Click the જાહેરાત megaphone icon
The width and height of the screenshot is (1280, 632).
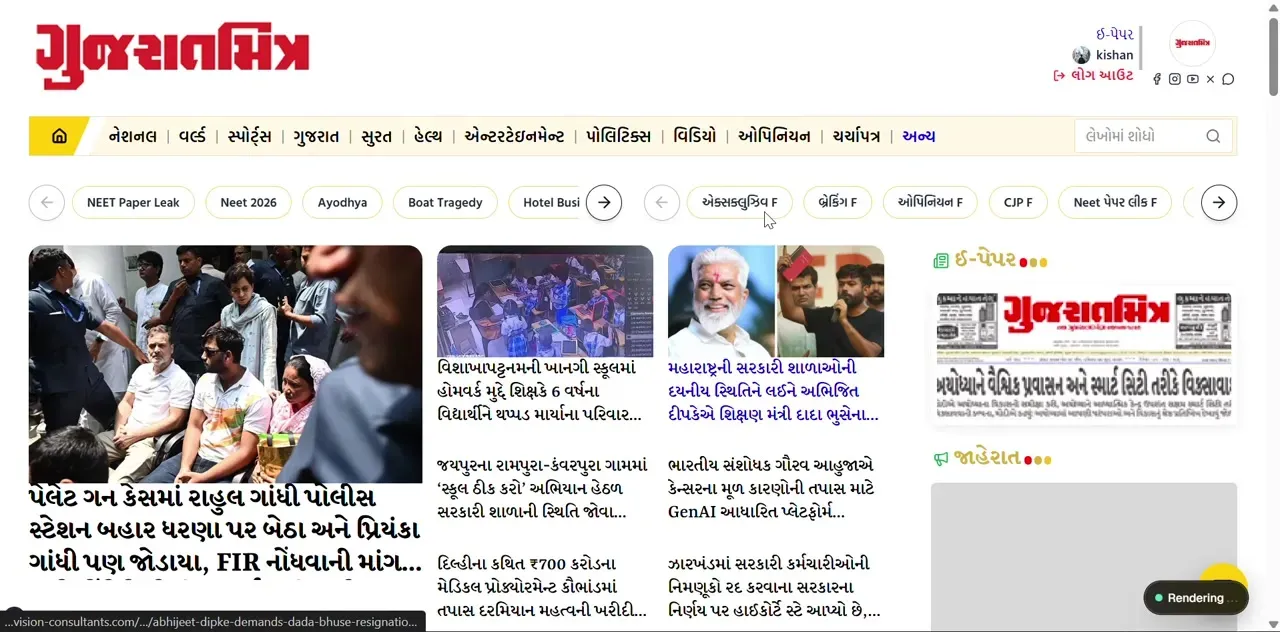pos(940,458)
